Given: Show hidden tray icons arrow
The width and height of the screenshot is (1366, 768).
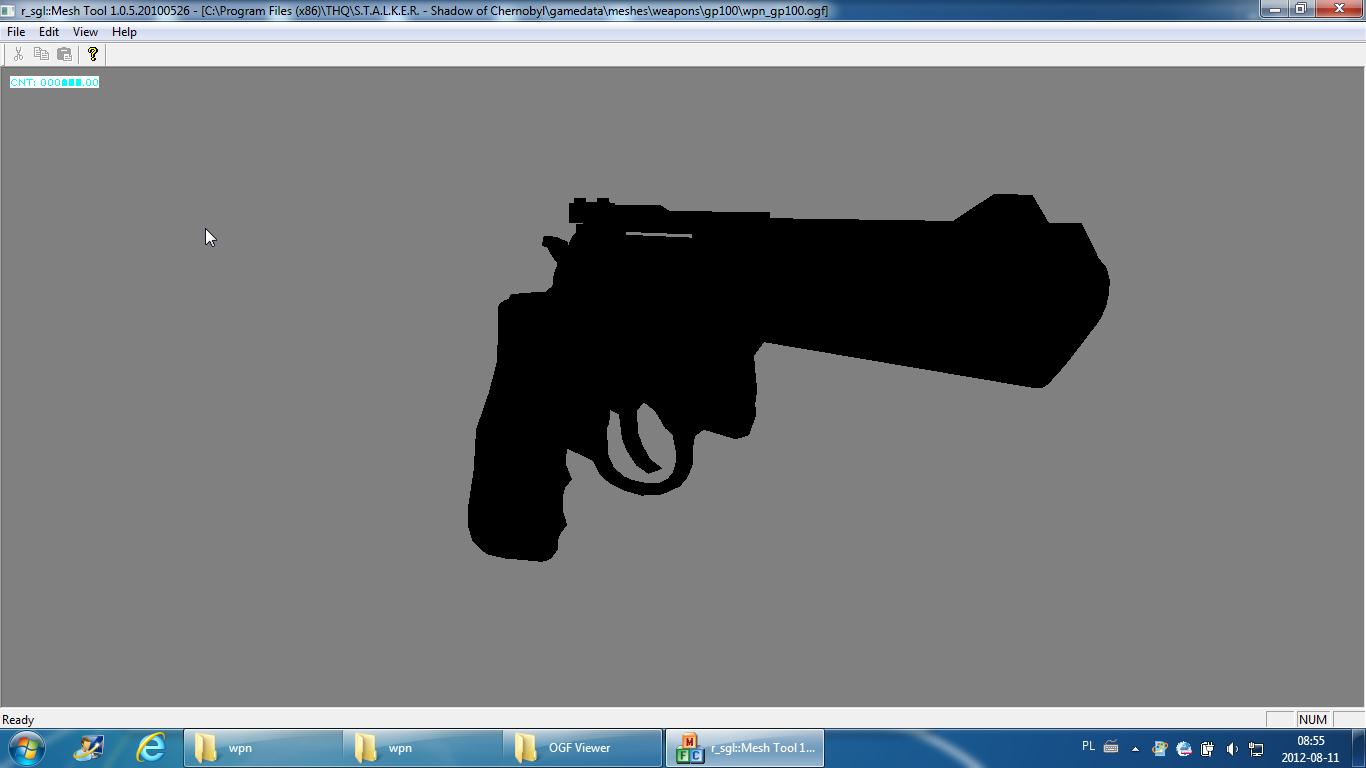Looking at the screenshot, I should pyautogui.click(x=1135, y=748).
